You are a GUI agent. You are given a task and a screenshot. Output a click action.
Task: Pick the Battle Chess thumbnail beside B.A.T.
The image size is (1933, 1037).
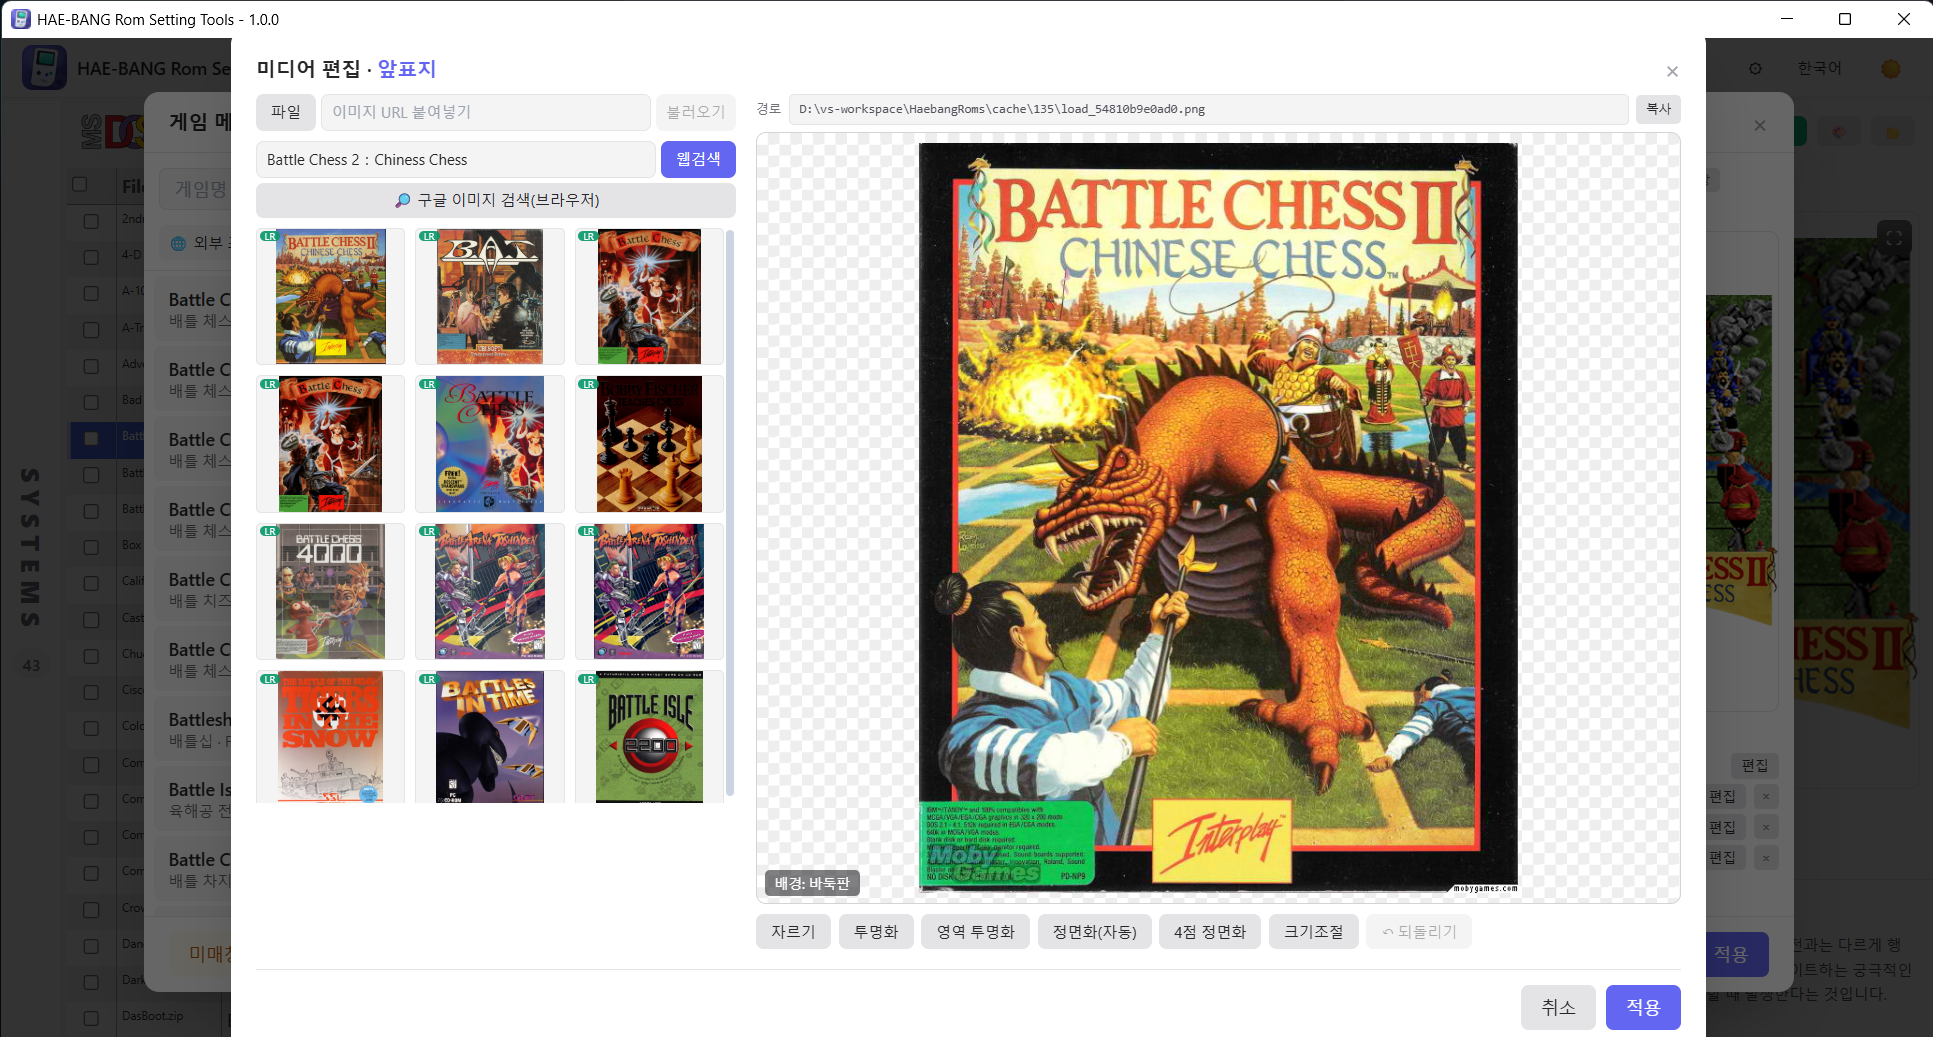point(649,296)
